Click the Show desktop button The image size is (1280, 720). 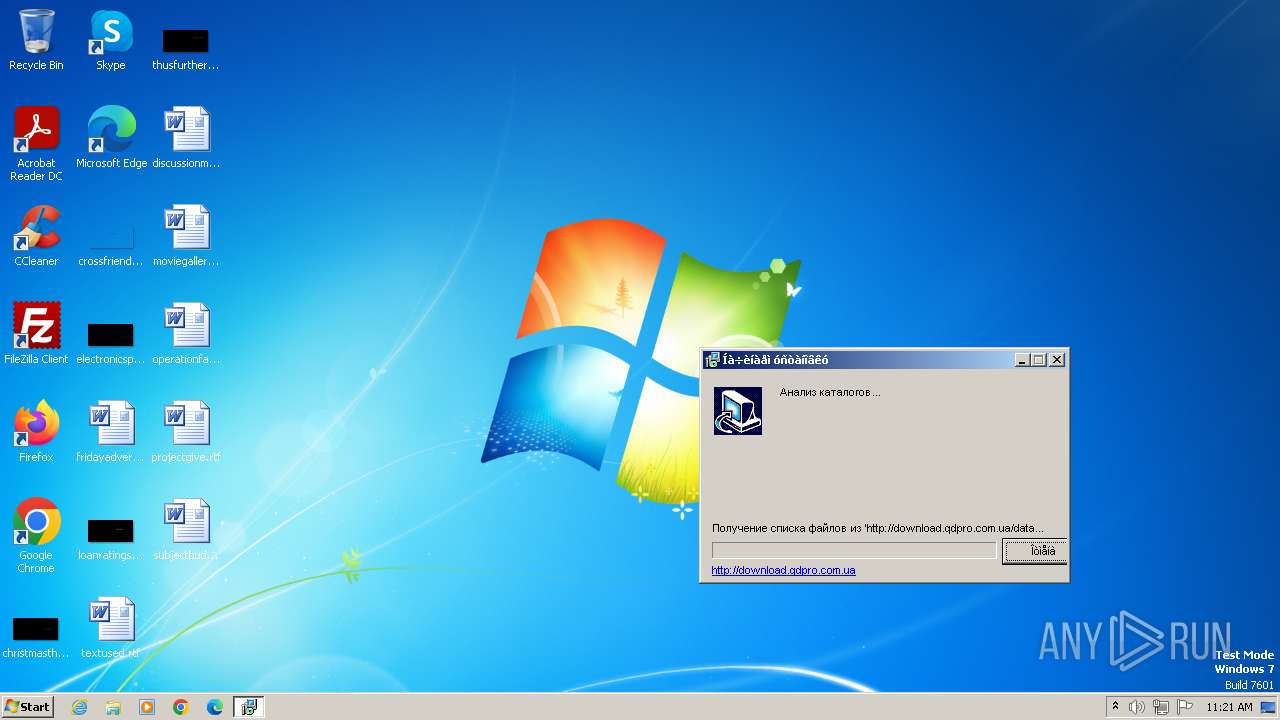pyautogui.click(x=1268, y=707)
